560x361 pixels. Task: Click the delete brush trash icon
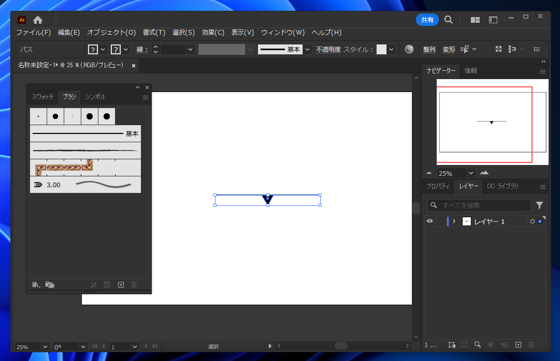pyautogui.click(x=134, y=285)
